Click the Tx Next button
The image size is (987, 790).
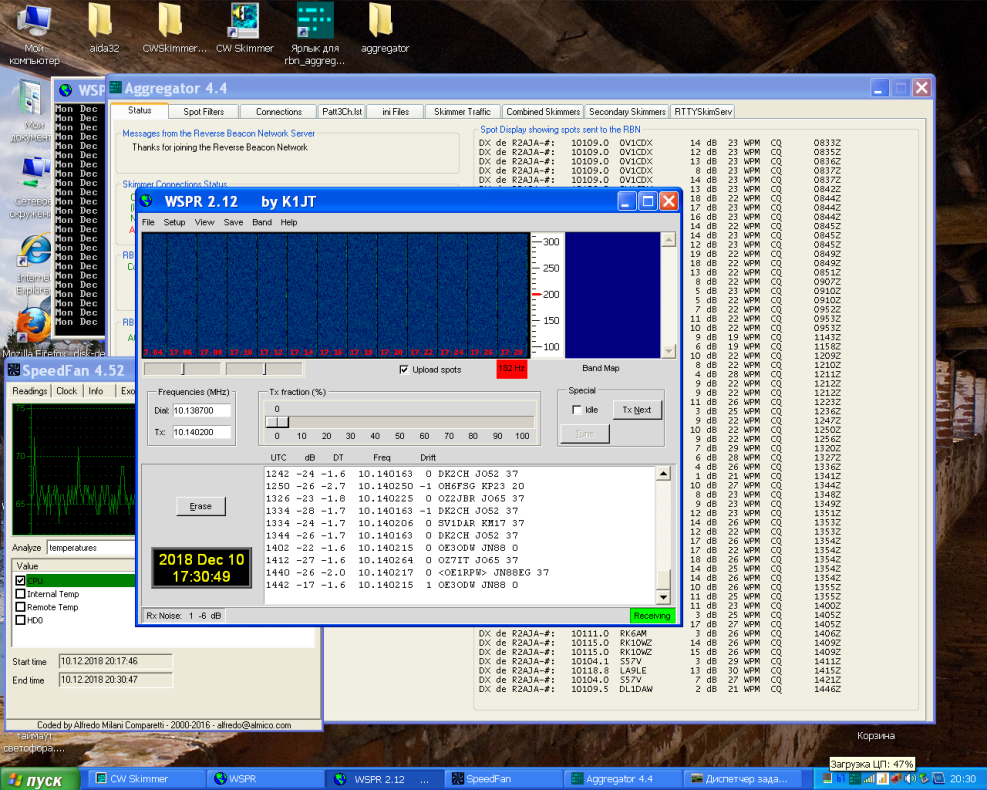(636, 410)
